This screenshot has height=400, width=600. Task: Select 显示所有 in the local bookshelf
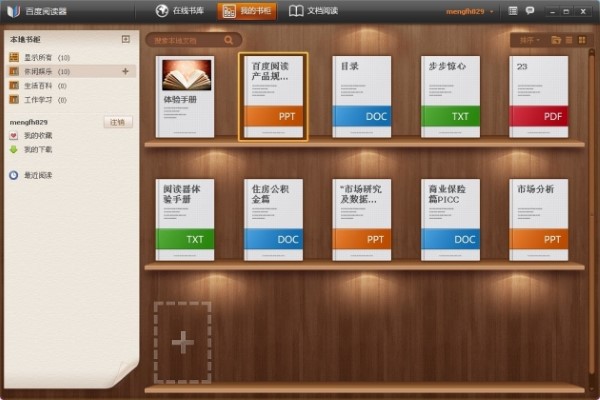38,58
